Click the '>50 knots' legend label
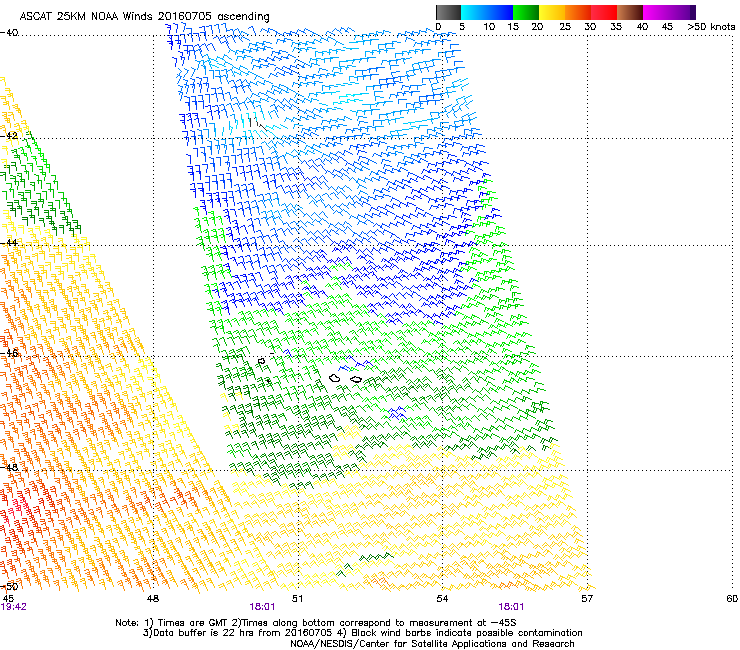Screen dimensions: 740x650 coord(711,27)
